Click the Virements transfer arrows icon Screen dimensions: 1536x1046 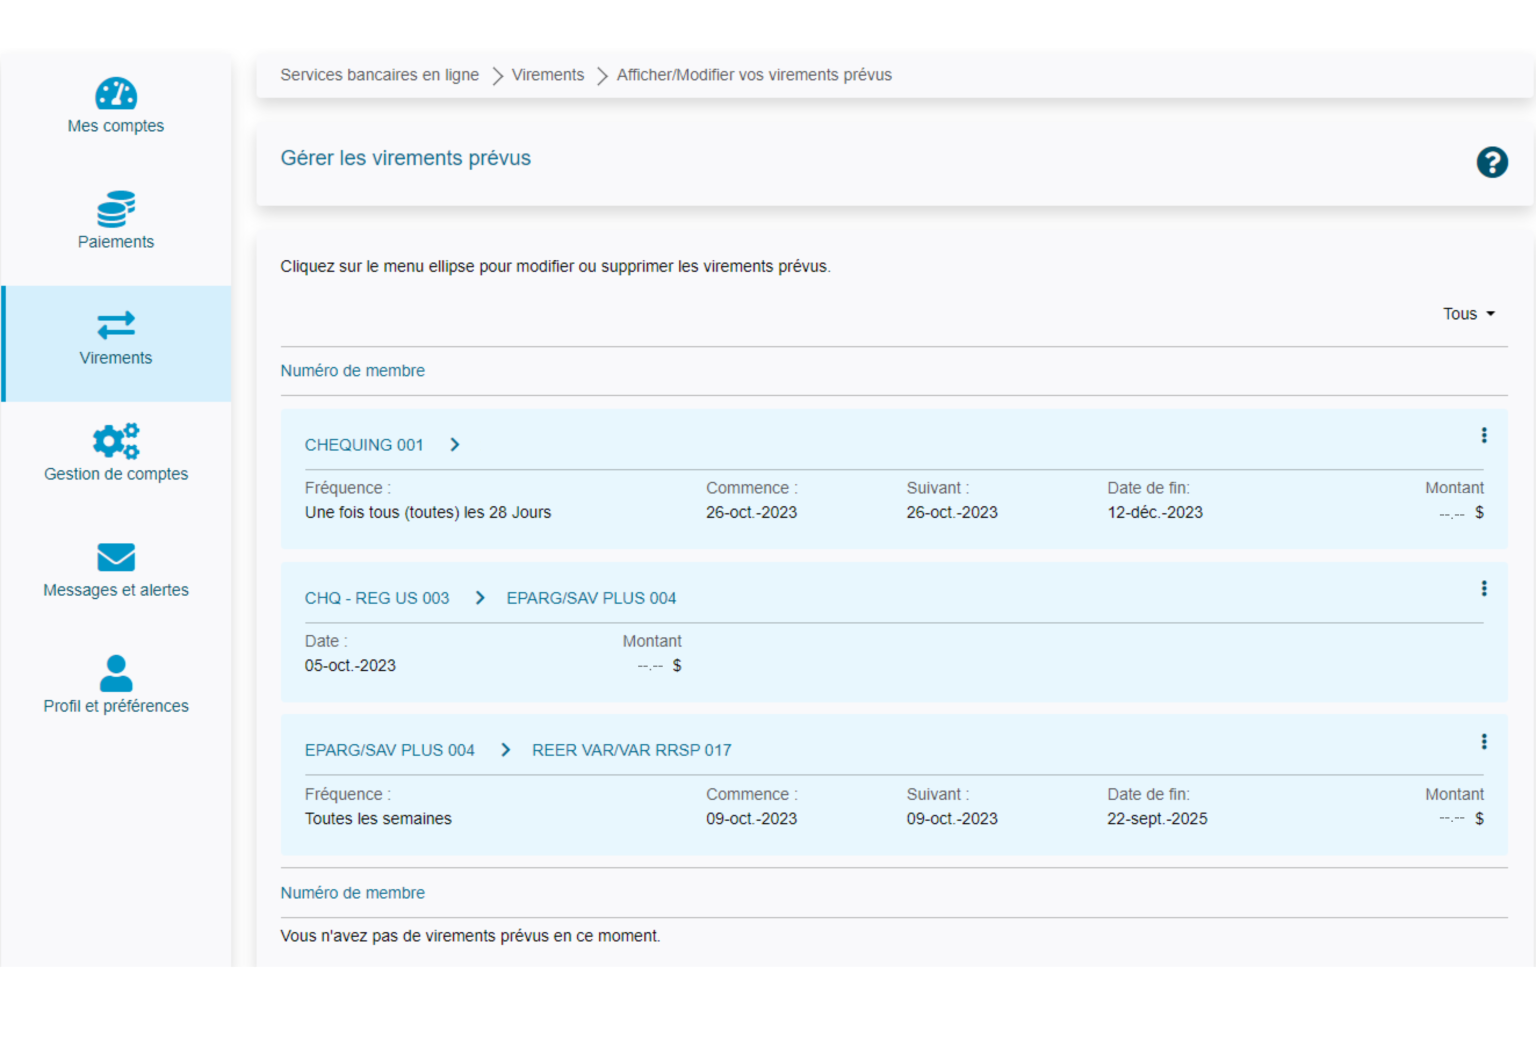(116, 324)
